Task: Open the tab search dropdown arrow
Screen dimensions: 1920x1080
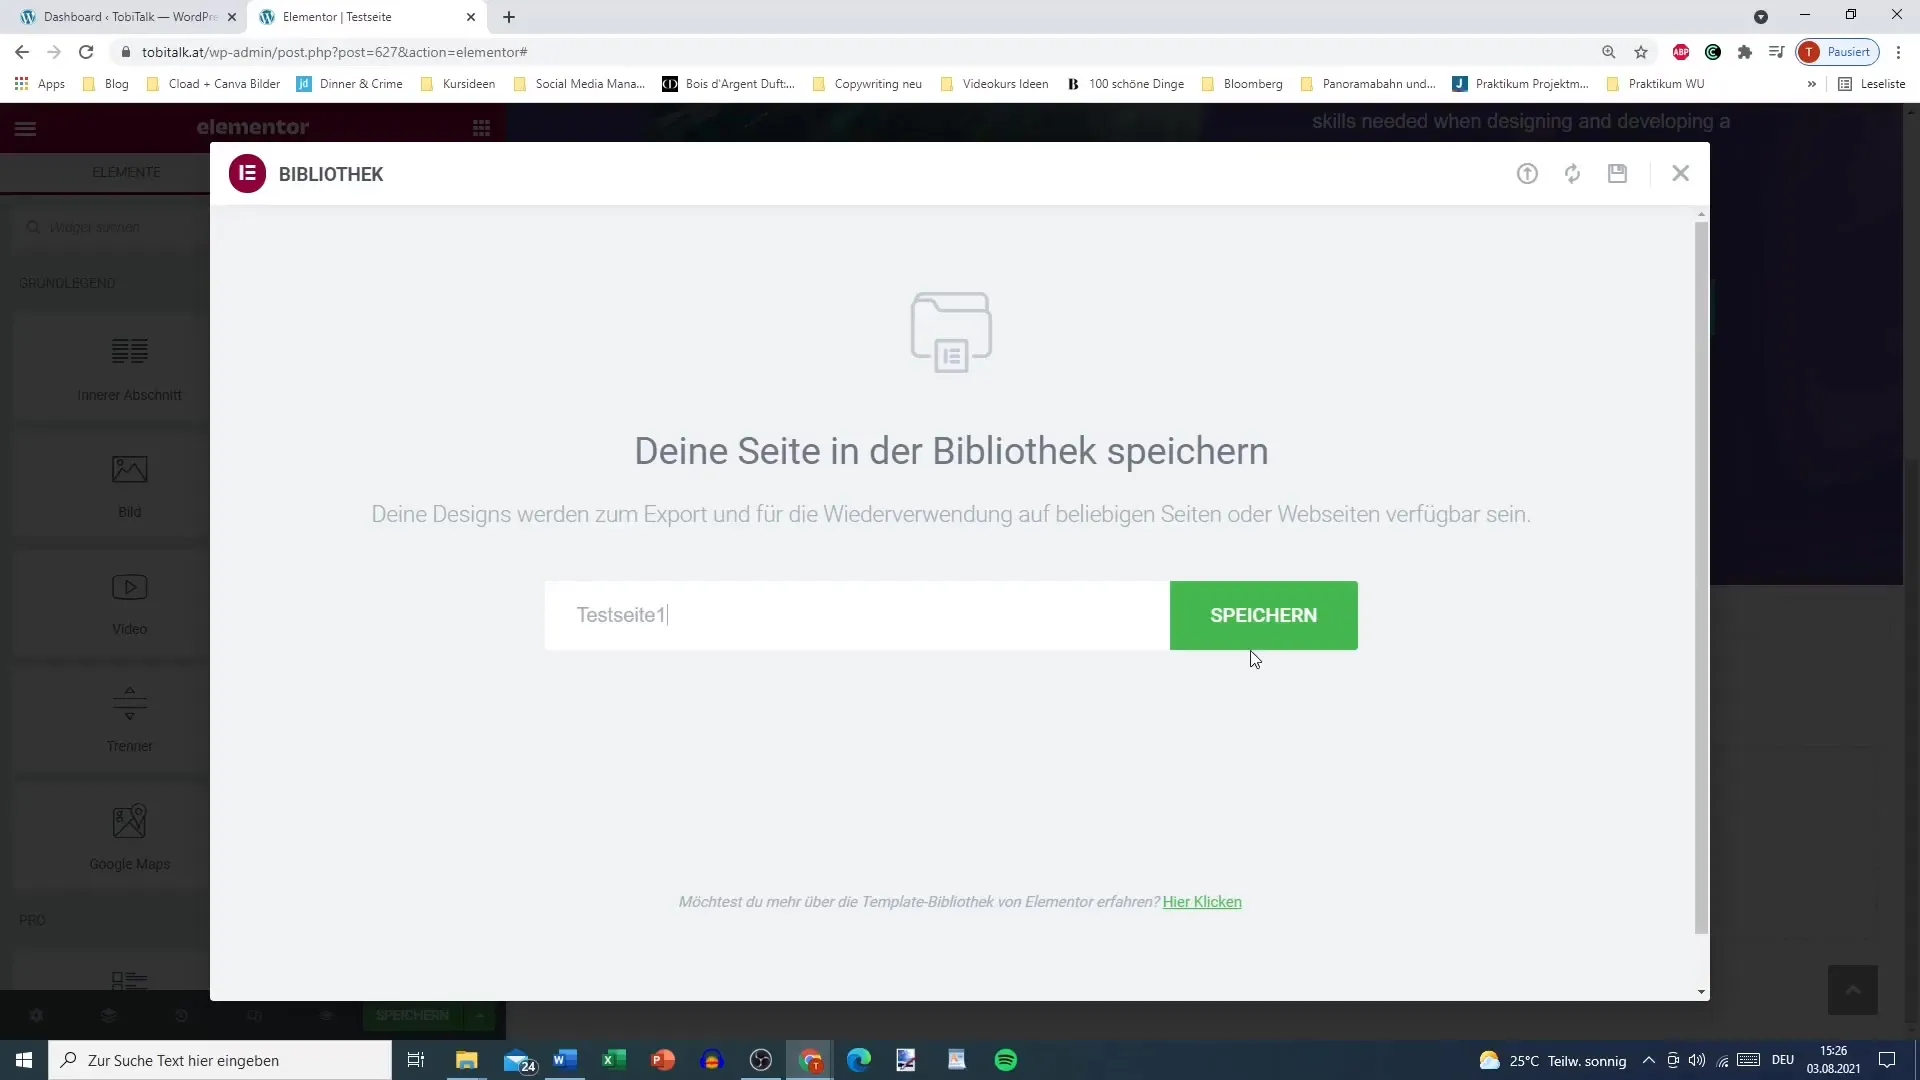Action: 1761,17
